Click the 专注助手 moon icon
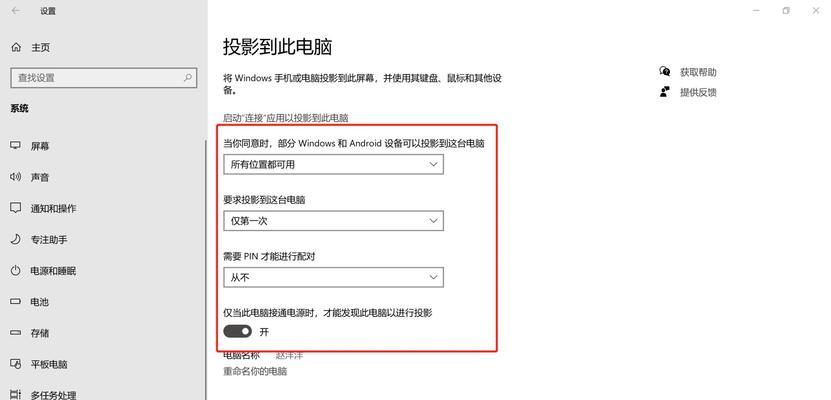This screenshot has width=831, height=400. 16,239
